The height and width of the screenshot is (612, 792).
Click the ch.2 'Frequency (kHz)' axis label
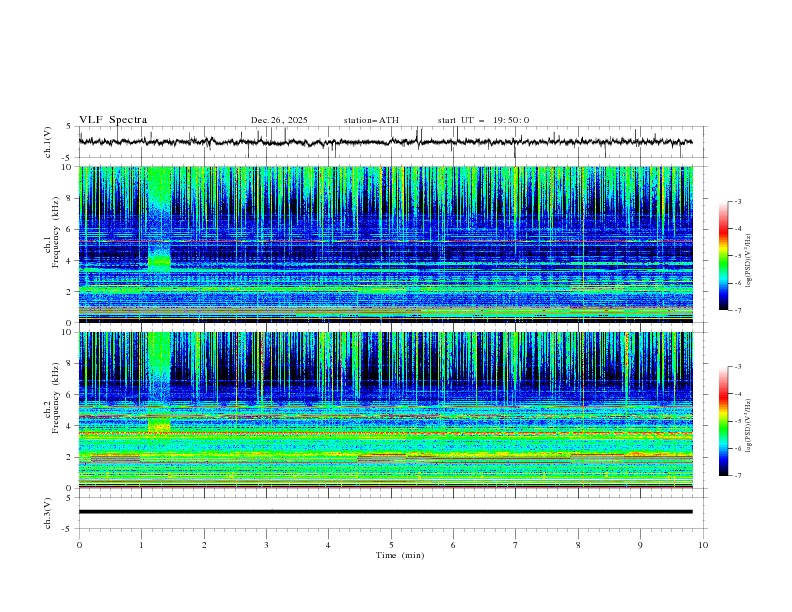click(56, 397)
